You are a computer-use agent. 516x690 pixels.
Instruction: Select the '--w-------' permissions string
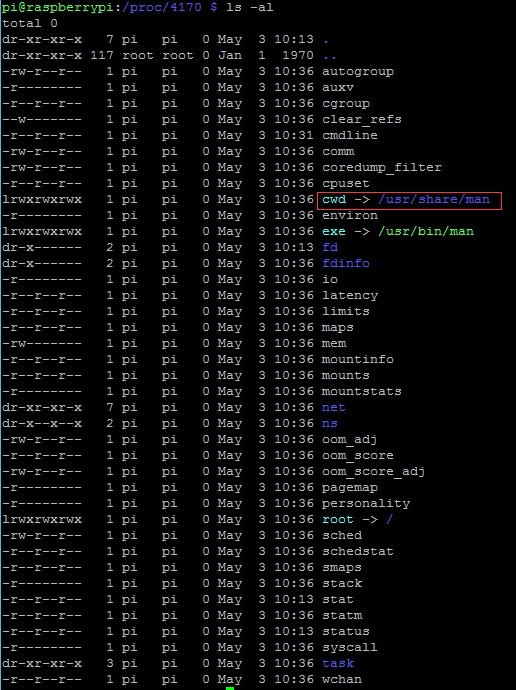click(42, 120)
